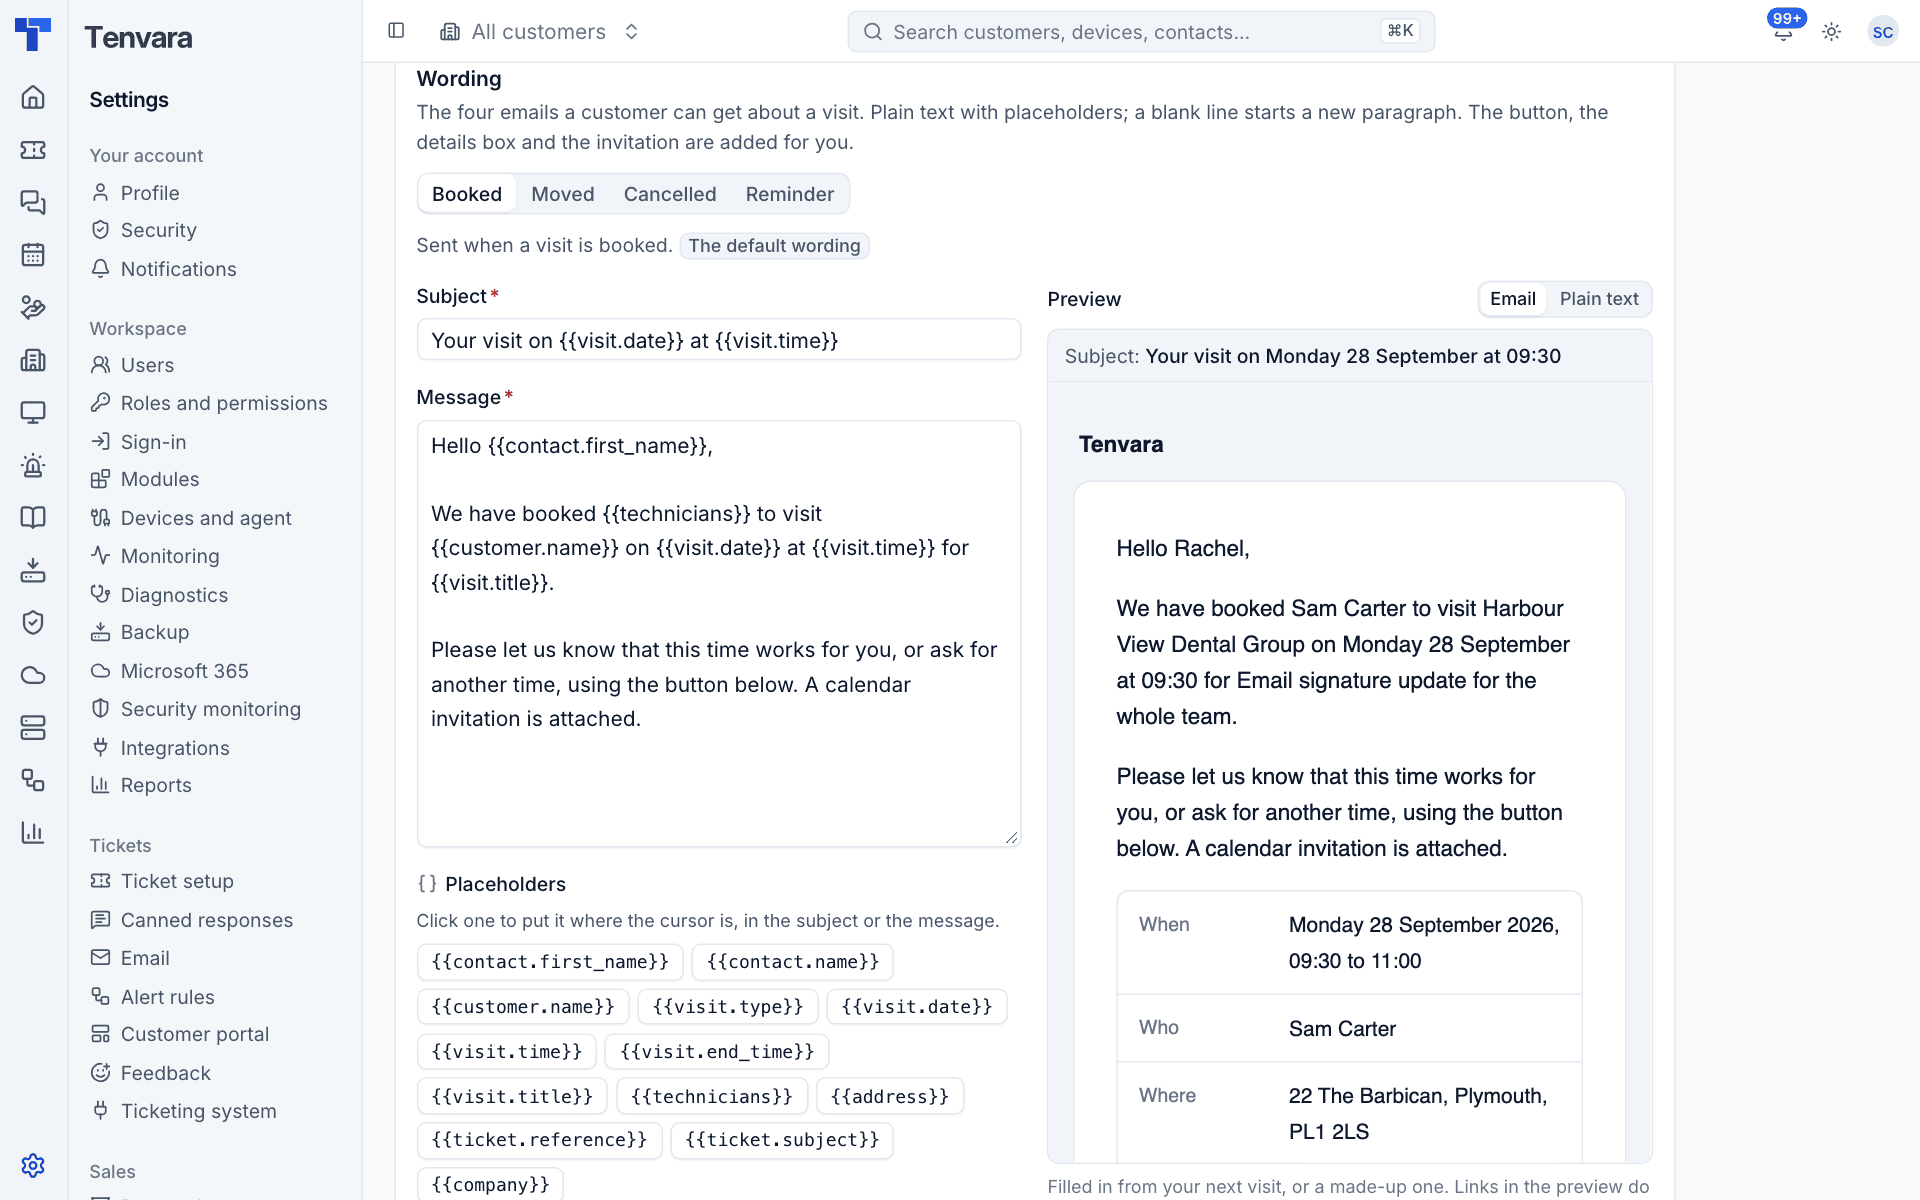
Task: Open the alerts siren icon in left rail
Action: [x=33, y=465]
